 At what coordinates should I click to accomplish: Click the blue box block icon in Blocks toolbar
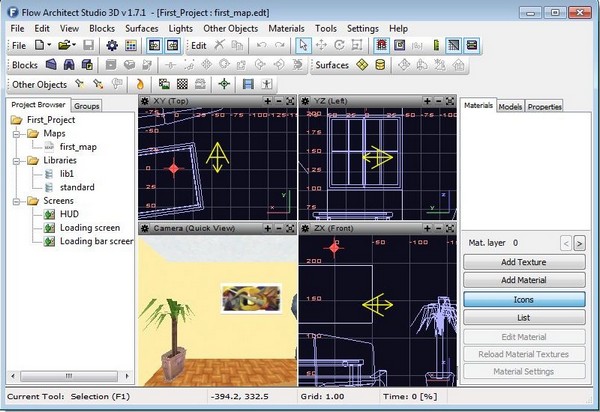[51, 65]
